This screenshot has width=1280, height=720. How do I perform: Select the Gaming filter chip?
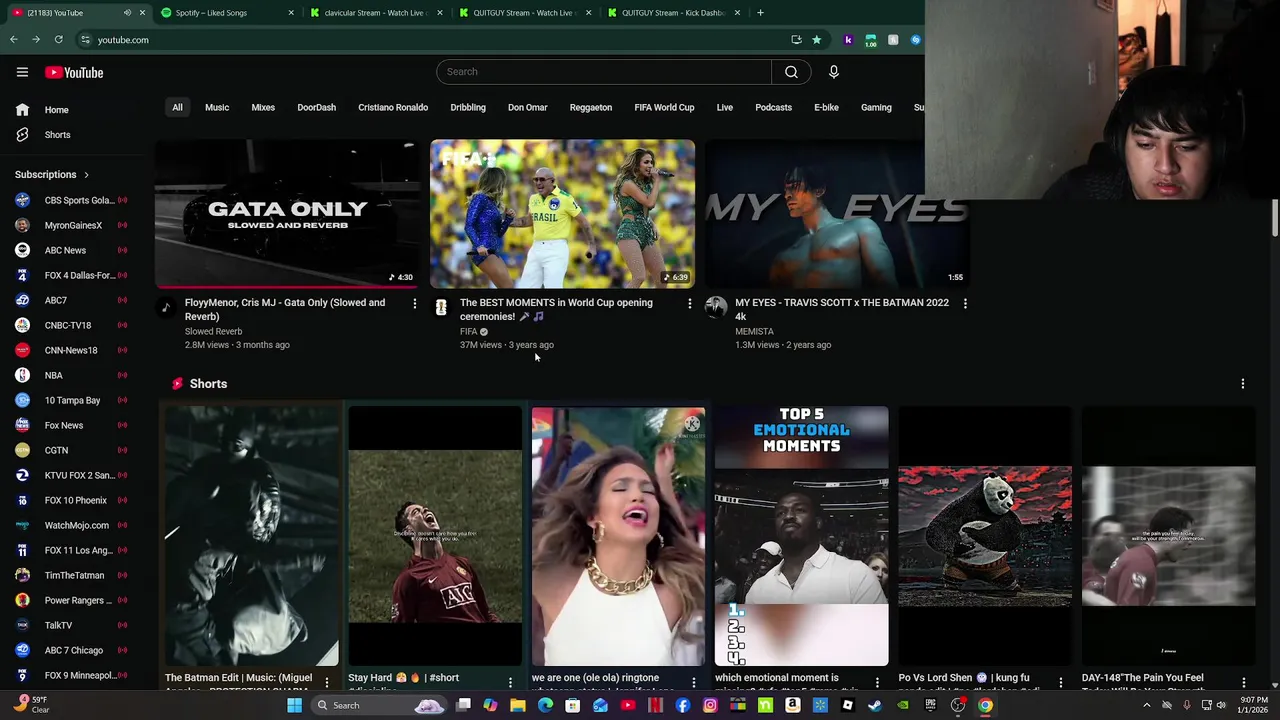pos(876,107)
